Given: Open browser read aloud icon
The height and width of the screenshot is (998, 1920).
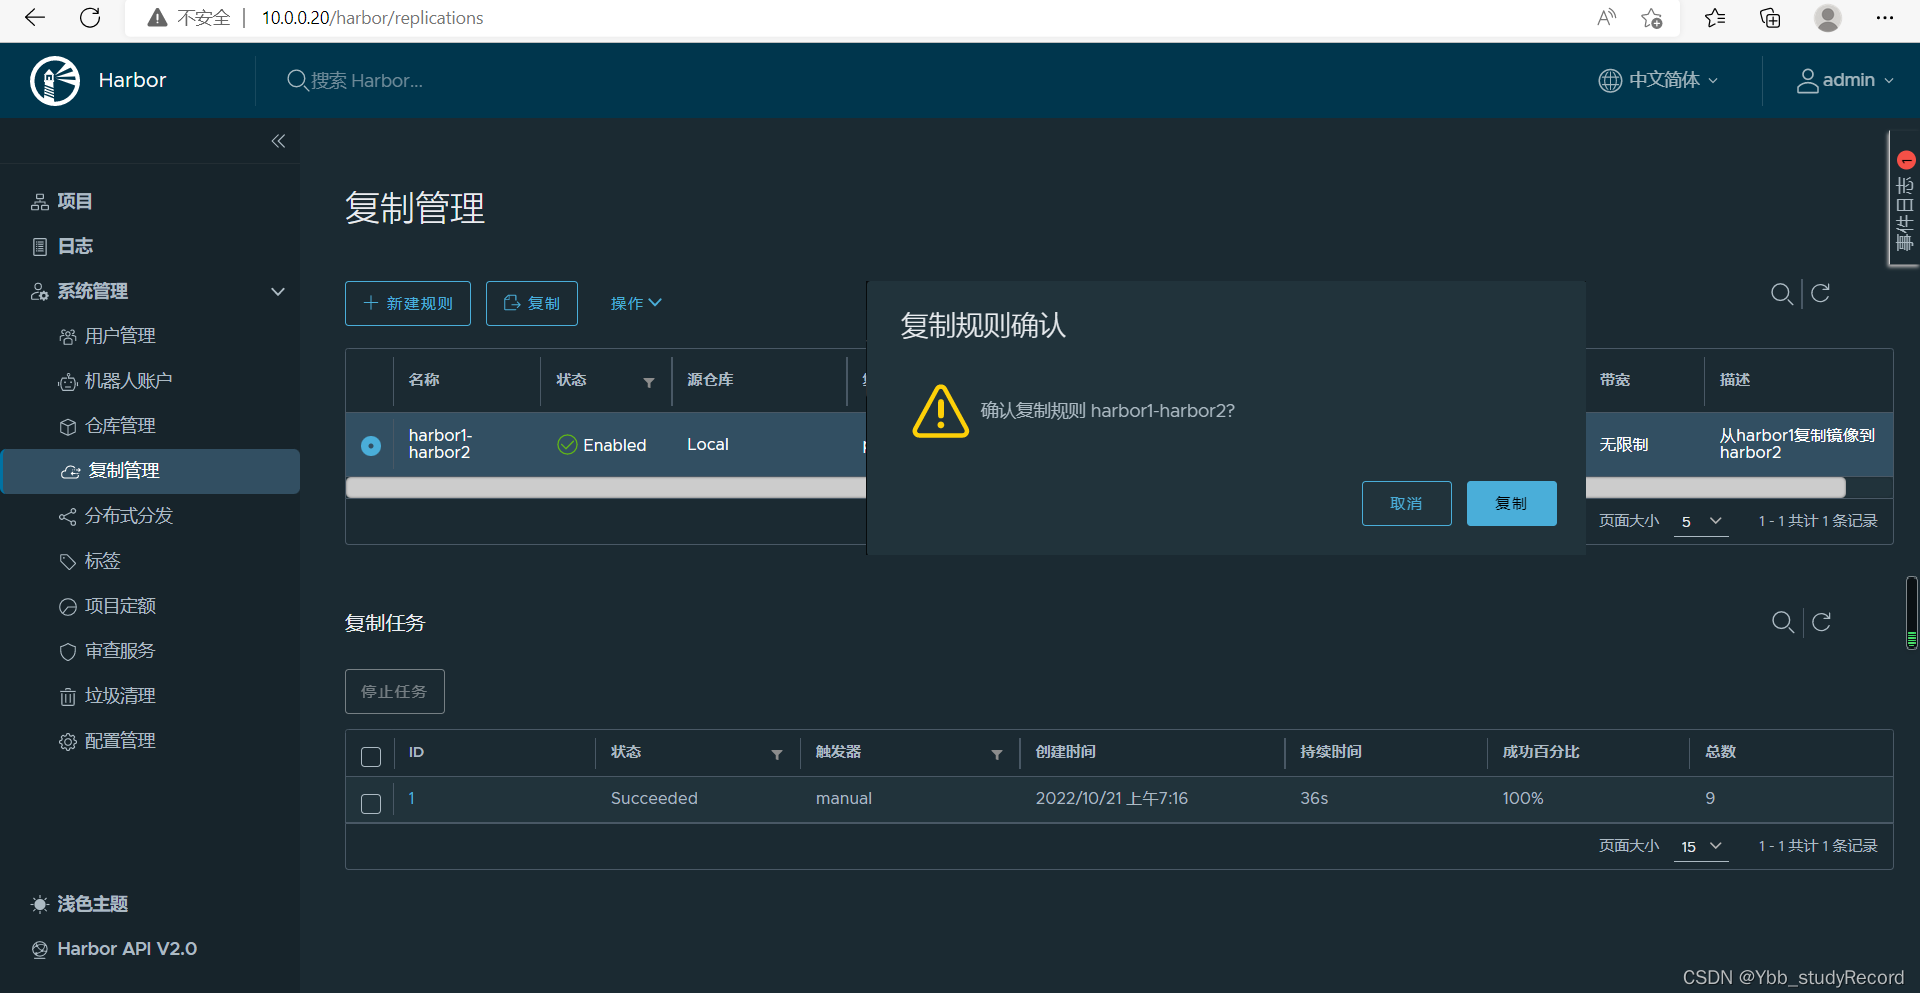Looking at the screenshot, I should click(x=1607, y=18).
